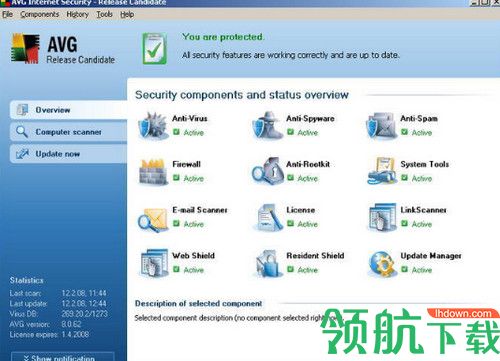Click the Statistics heading

[x=27, y=280]
